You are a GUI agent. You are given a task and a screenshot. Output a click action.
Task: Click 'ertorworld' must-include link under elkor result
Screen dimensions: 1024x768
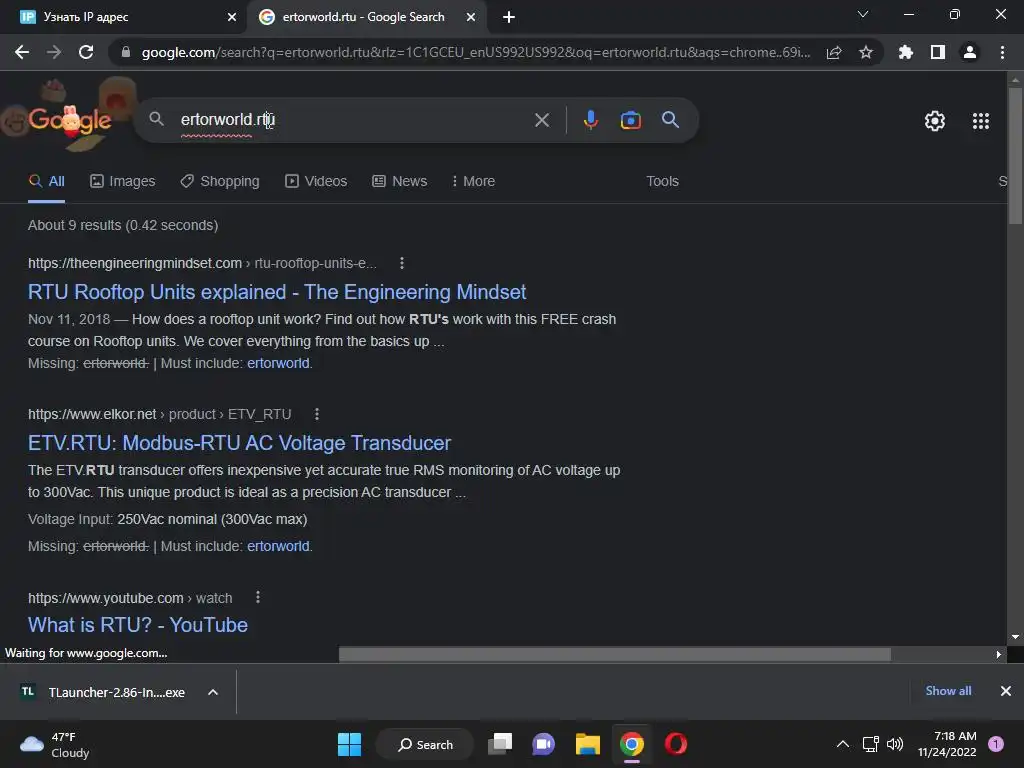(278, 546)
